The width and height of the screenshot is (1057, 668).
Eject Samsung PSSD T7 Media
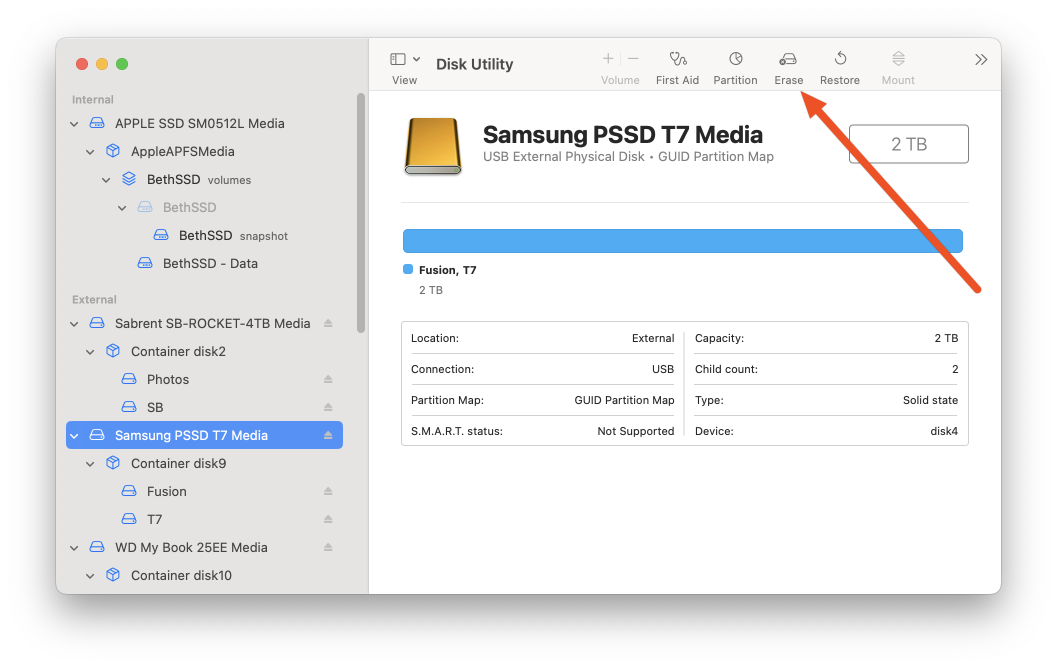(x=328, y=435)
